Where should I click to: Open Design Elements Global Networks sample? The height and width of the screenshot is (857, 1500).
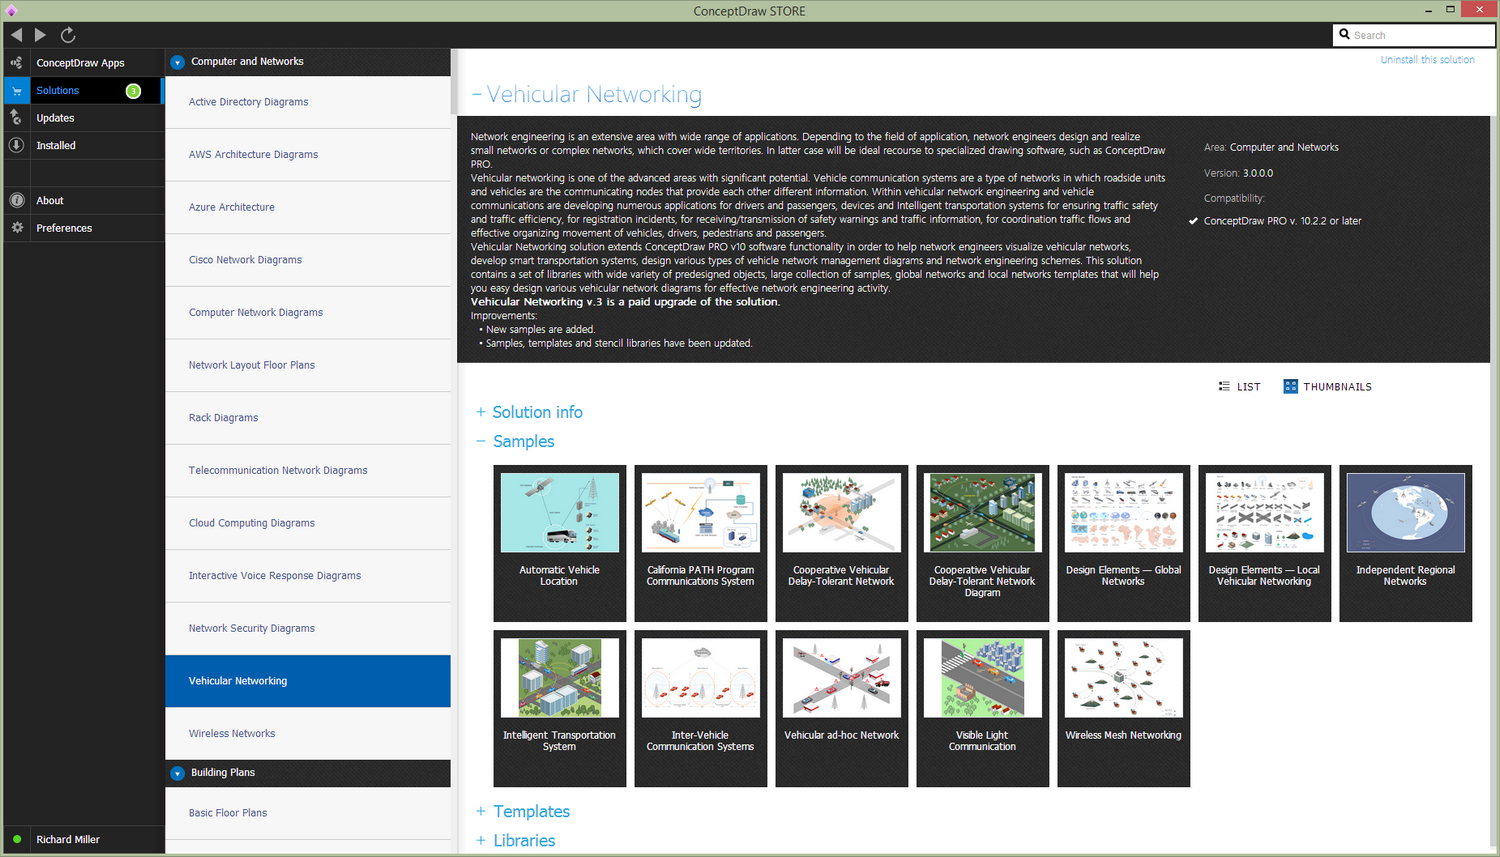pyautogui.click(x=1124, y=543)
